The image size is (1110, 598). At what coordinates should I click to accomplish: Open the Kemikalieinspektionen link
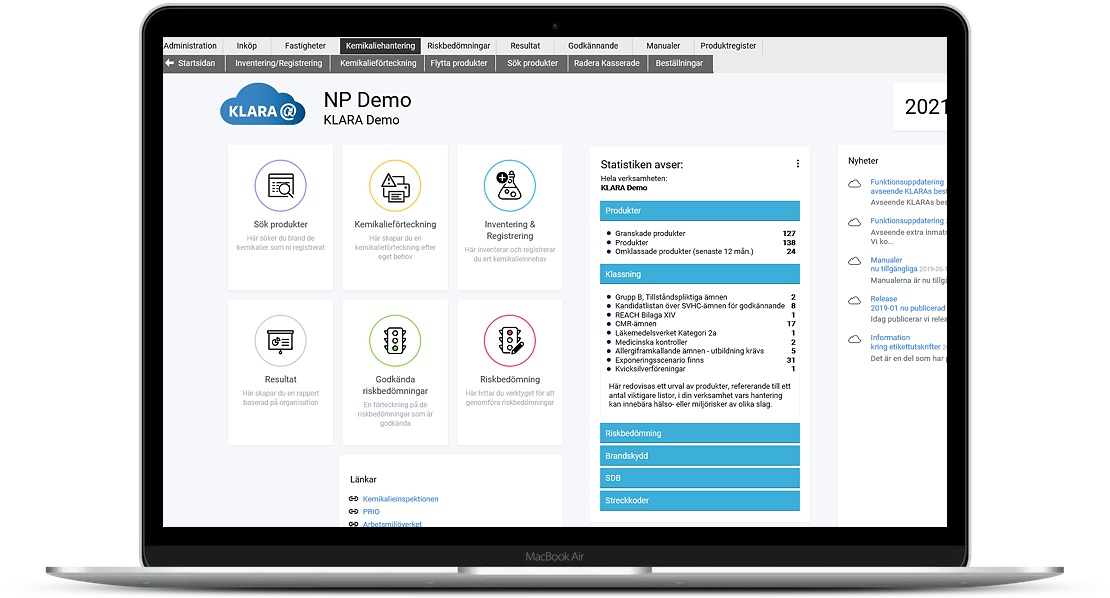click(401, 499)
